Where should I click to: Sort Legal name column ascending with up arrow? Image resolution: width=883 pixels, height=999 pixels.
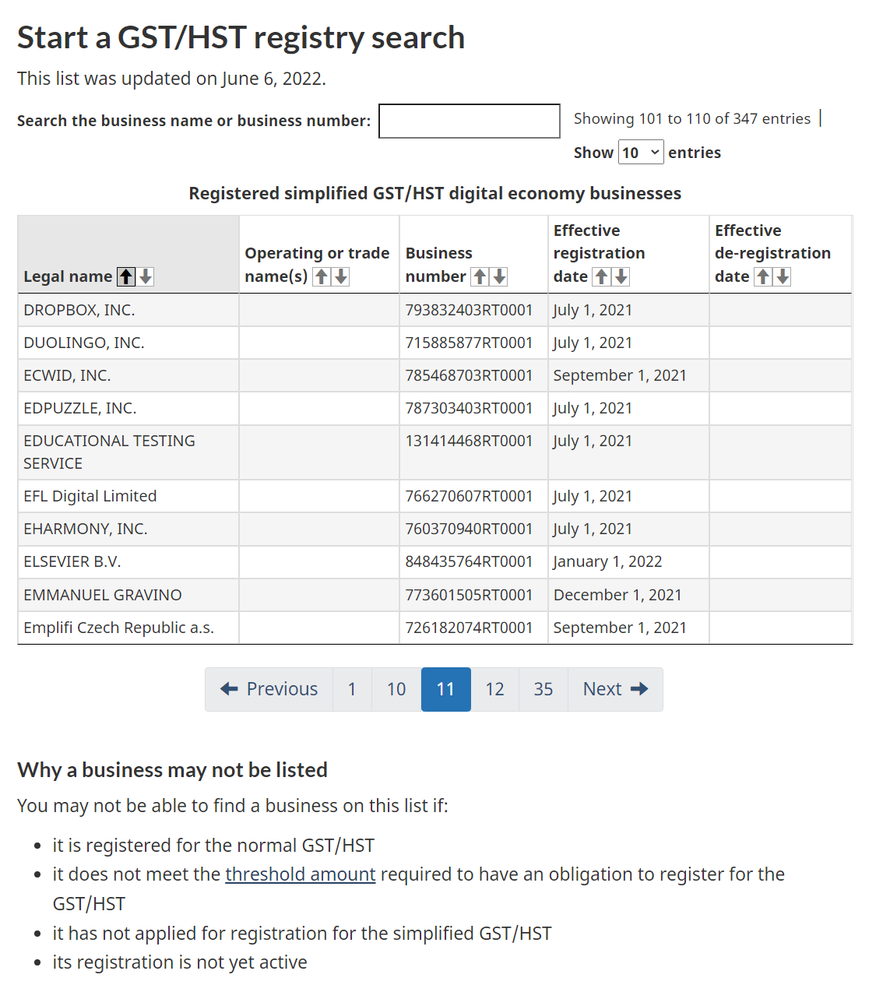click(x=124, y=276)
